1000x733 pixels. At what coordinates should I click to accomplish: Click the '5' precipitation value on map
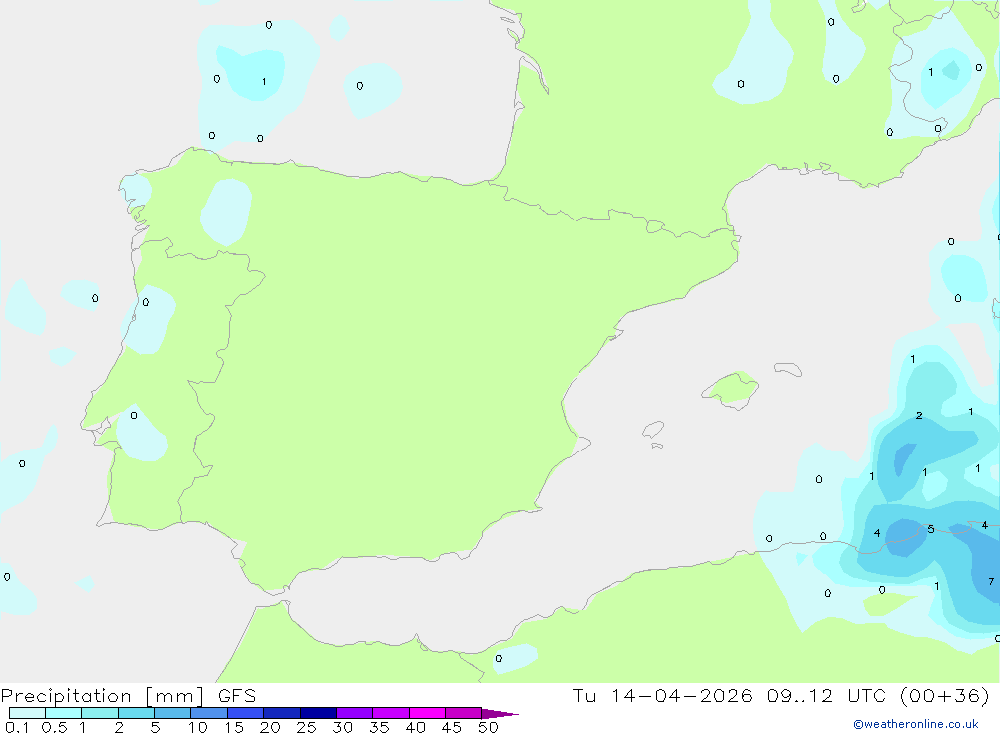931,529
